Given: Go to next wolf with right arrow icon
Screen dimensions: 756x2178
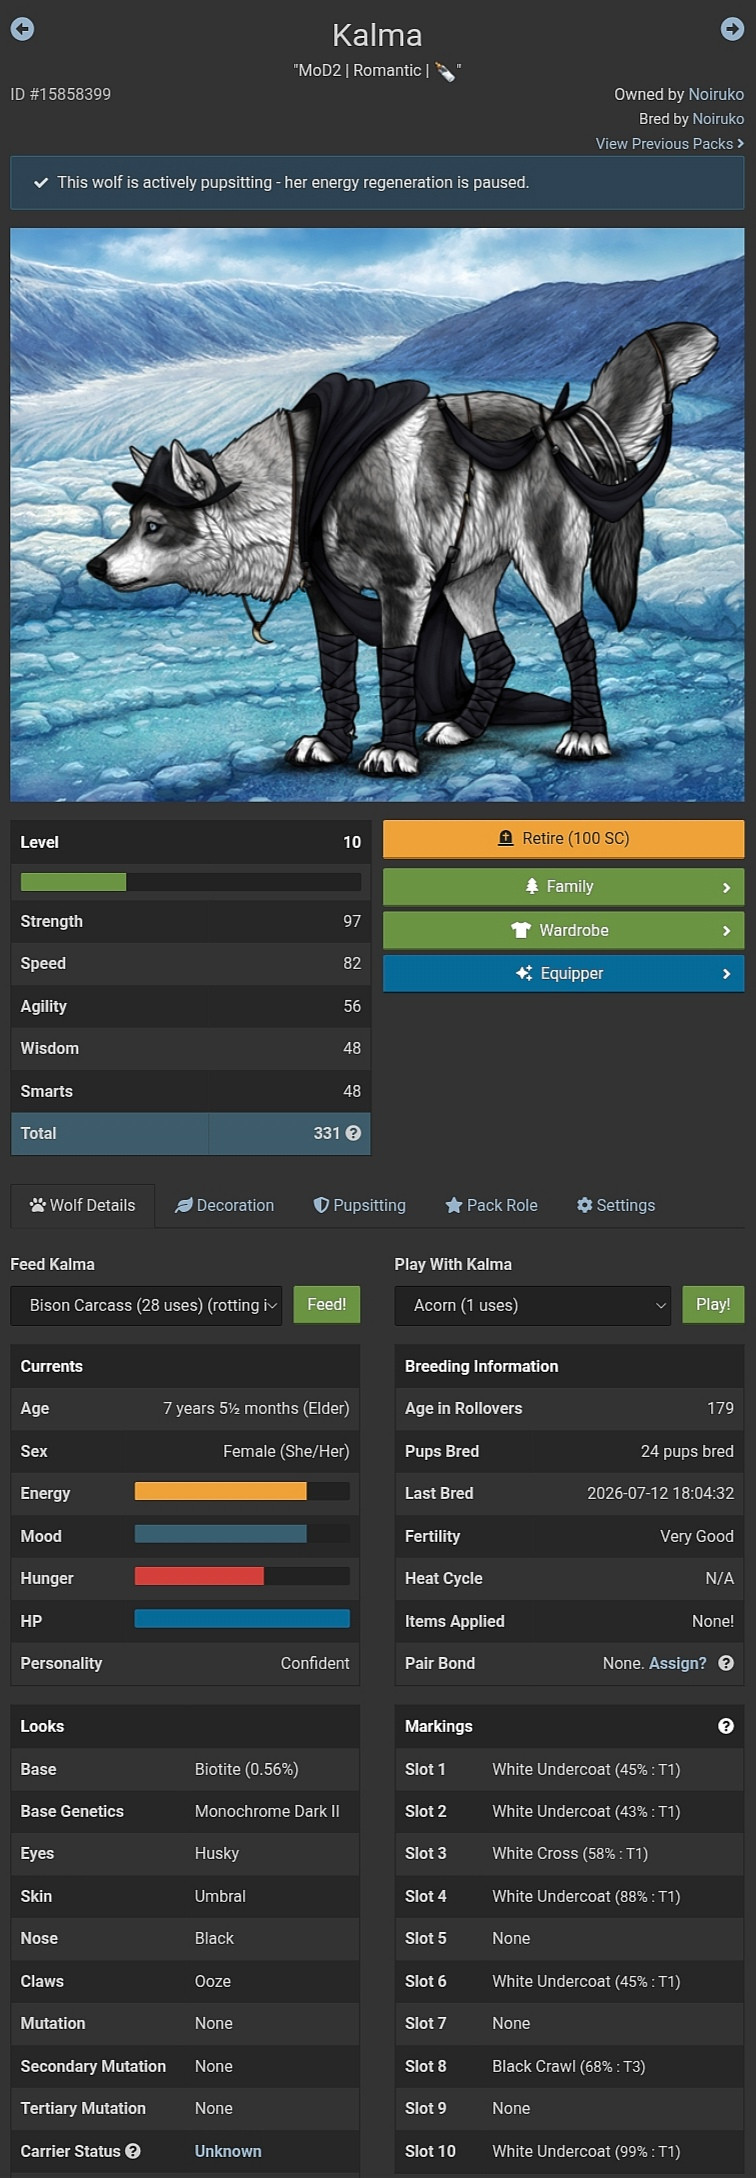Looking at the screenshot, I should pyautogui.click(x=732, y=29).
